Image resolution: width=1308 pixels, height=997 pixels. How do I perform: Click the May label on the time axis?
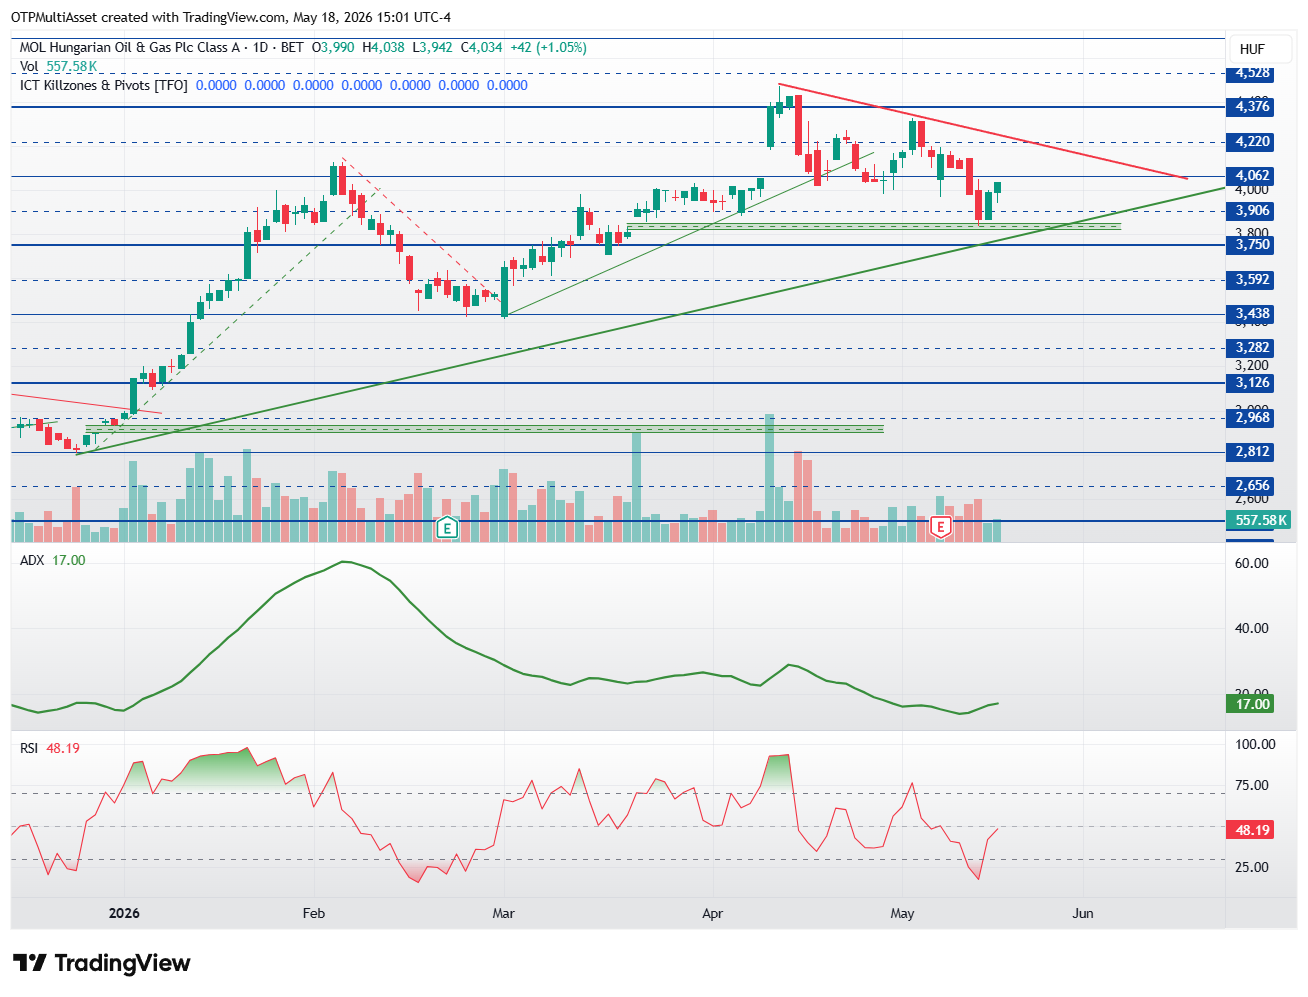click(902, 913)
